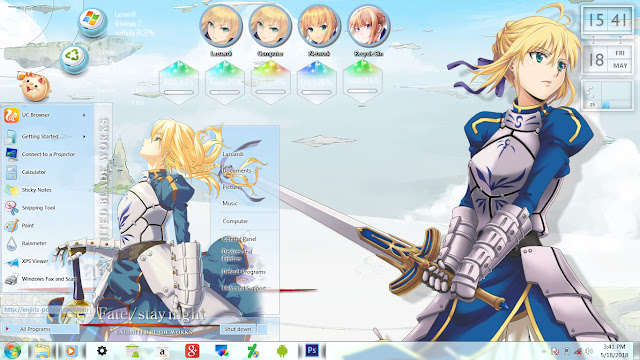Click the volume speaker tray icon
The width and height of the screenshot is (640, 360).
(589, 351)
